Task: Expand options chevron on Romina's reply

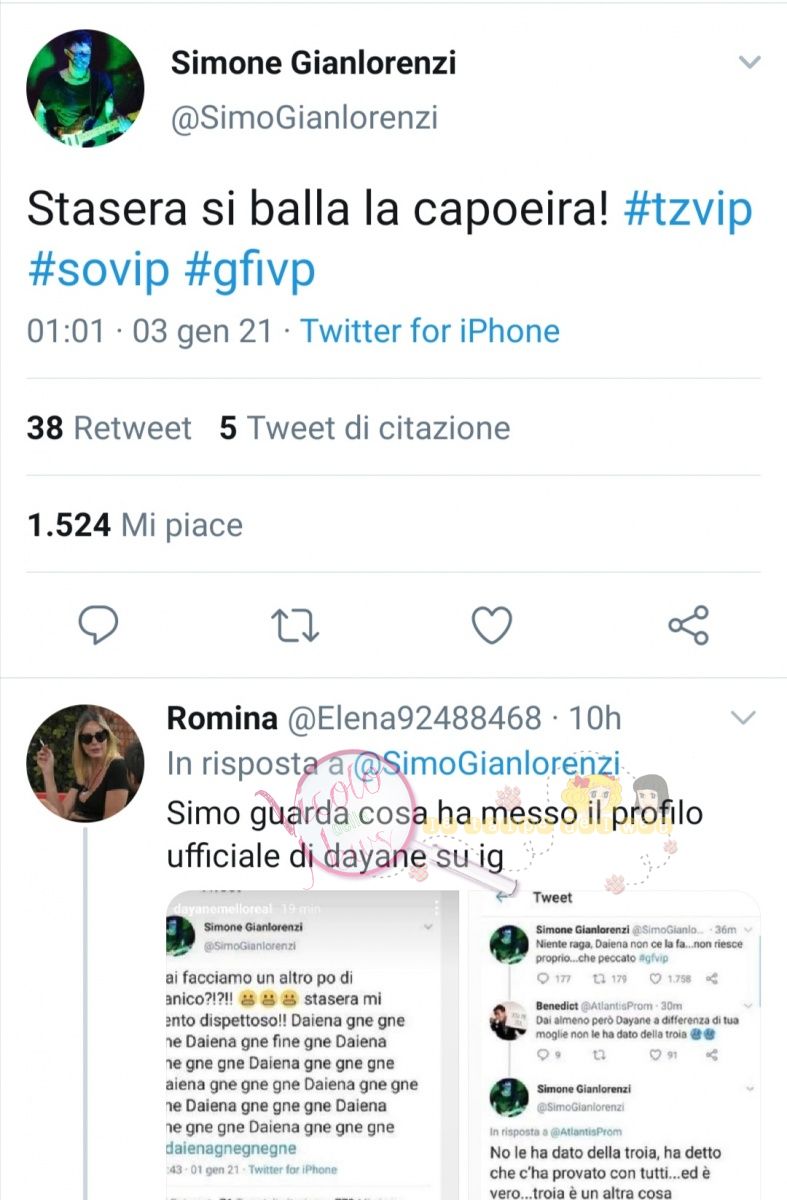Action: [x=742, y=718]
